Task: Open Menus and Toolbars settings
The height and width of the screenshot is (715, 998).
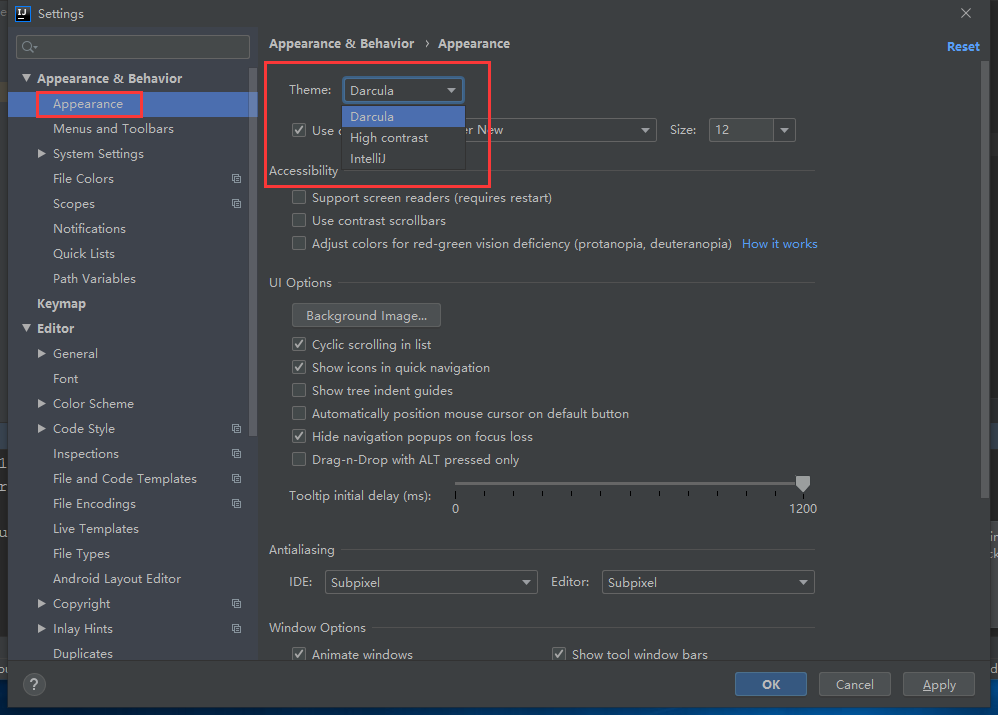Action: (x=113, y=129)
